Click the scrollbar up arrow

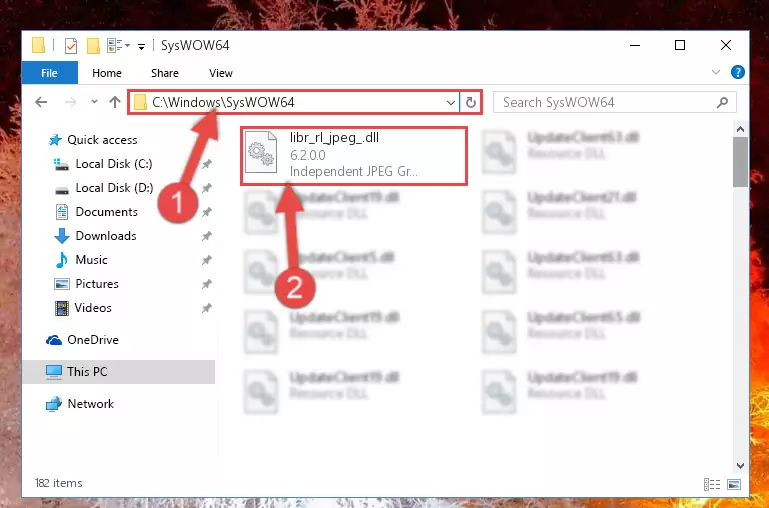[x=741, y=129]
